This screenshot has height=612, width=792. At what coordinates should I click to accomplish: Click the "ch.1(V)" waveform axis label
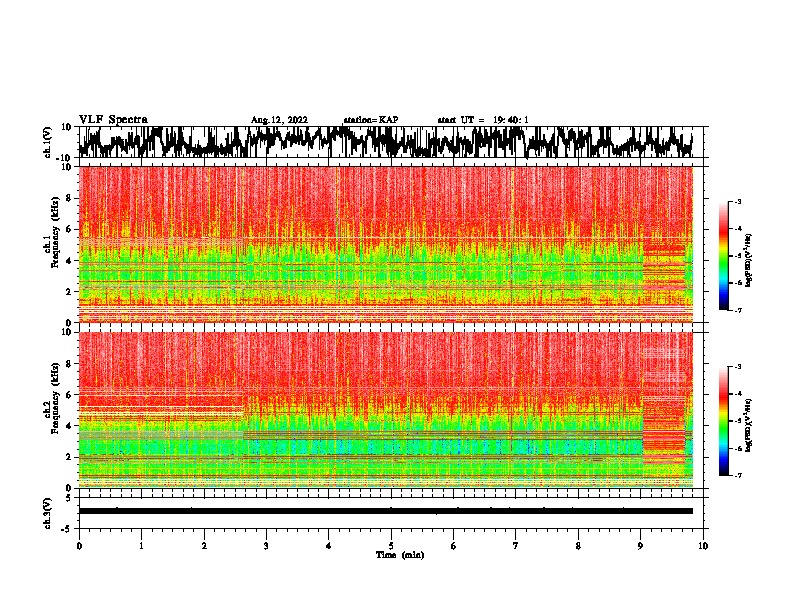[48, 142]
